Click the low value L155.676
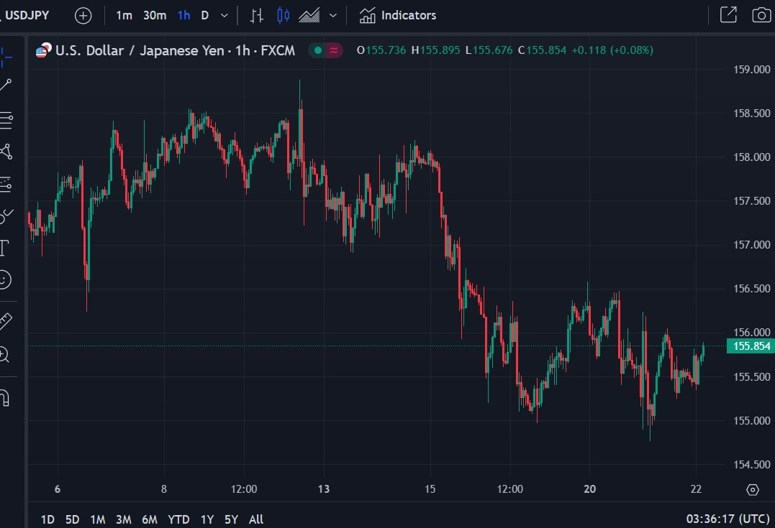The image size is (775, 528). click(x=489, y=50)
